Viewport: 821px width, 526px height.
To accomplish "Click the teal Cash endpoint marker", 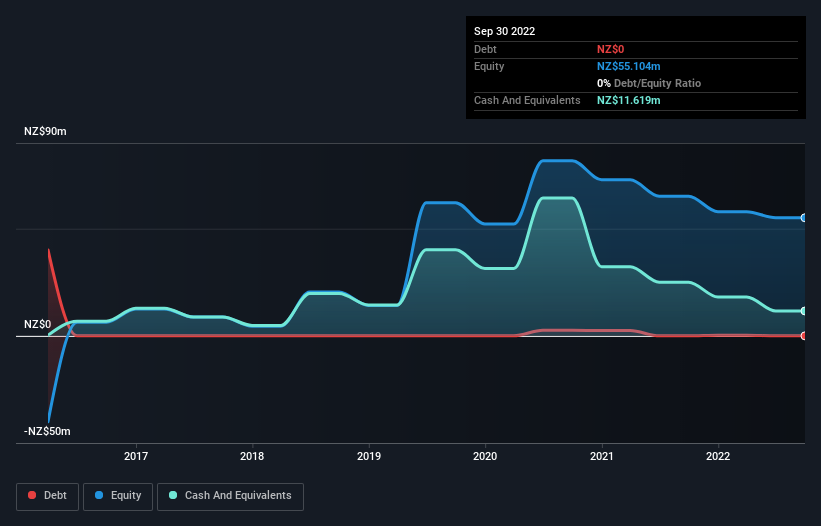I will (804, 311).
